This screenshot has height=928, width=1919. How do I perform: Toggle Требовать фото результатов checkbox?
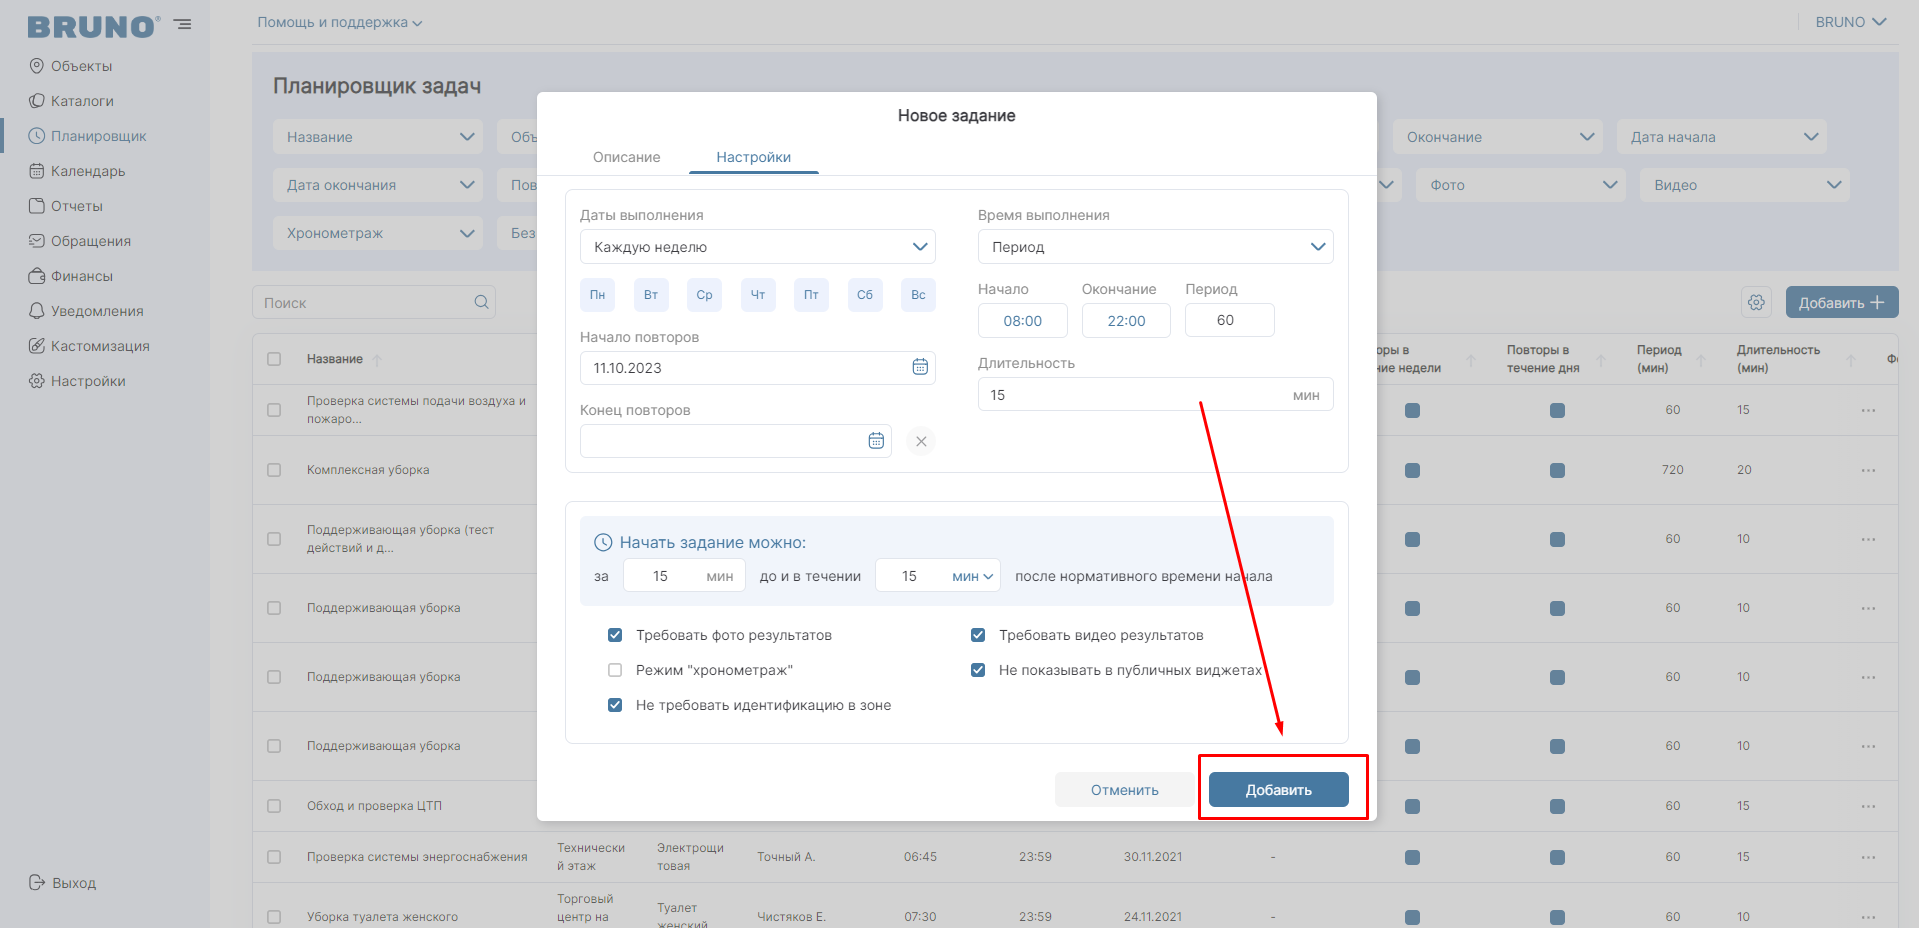tap(615, 635)
